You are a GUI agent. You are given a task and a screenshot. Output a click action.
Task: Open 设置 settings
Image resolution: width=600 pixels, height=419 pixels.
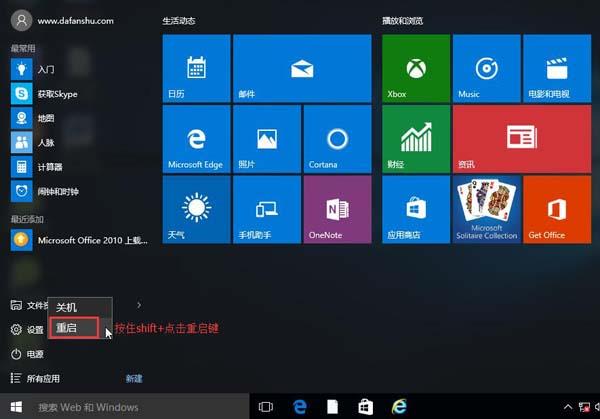tap(27, 329)
